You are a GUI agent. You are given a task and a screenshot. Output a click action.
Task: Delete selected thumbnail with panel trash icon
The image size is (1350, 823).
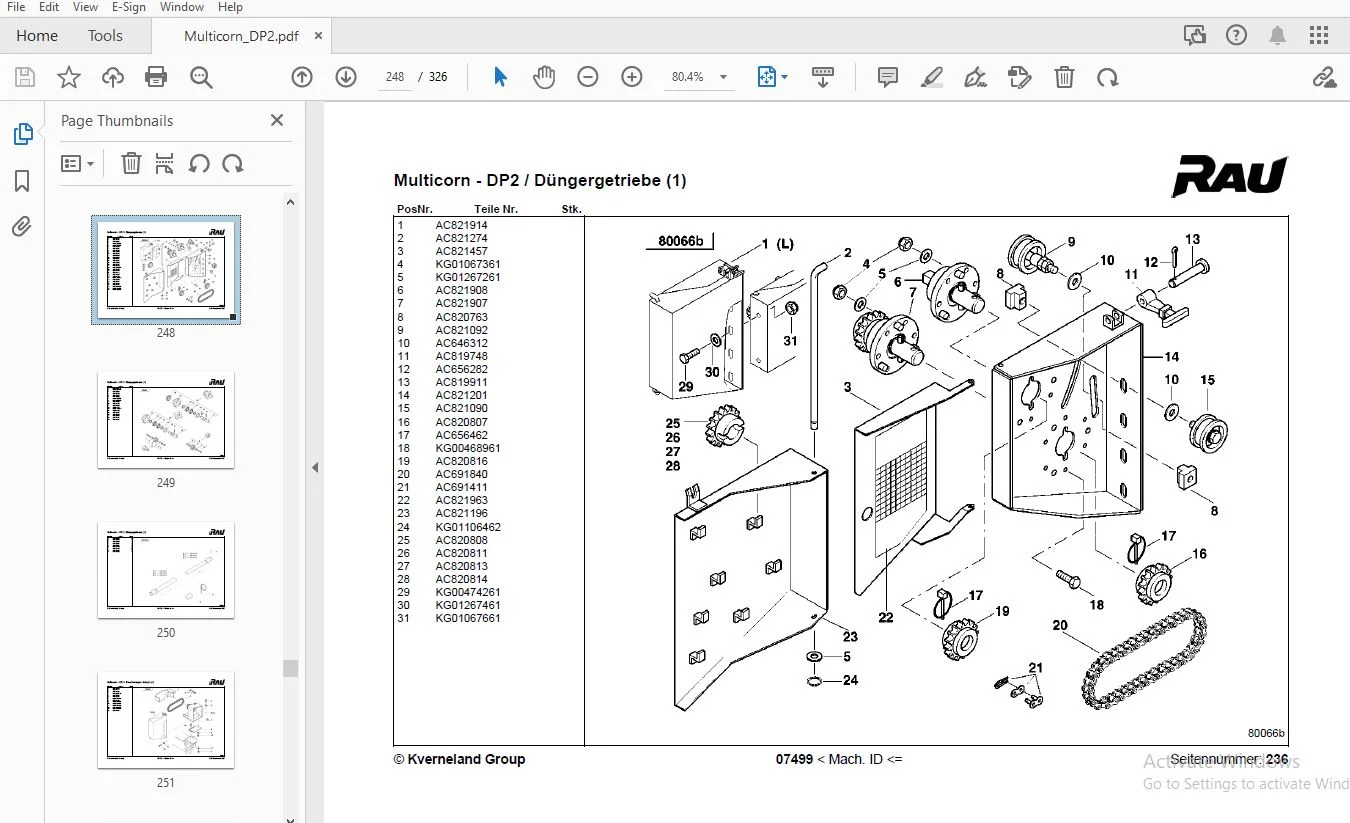[x=131, y=163]
